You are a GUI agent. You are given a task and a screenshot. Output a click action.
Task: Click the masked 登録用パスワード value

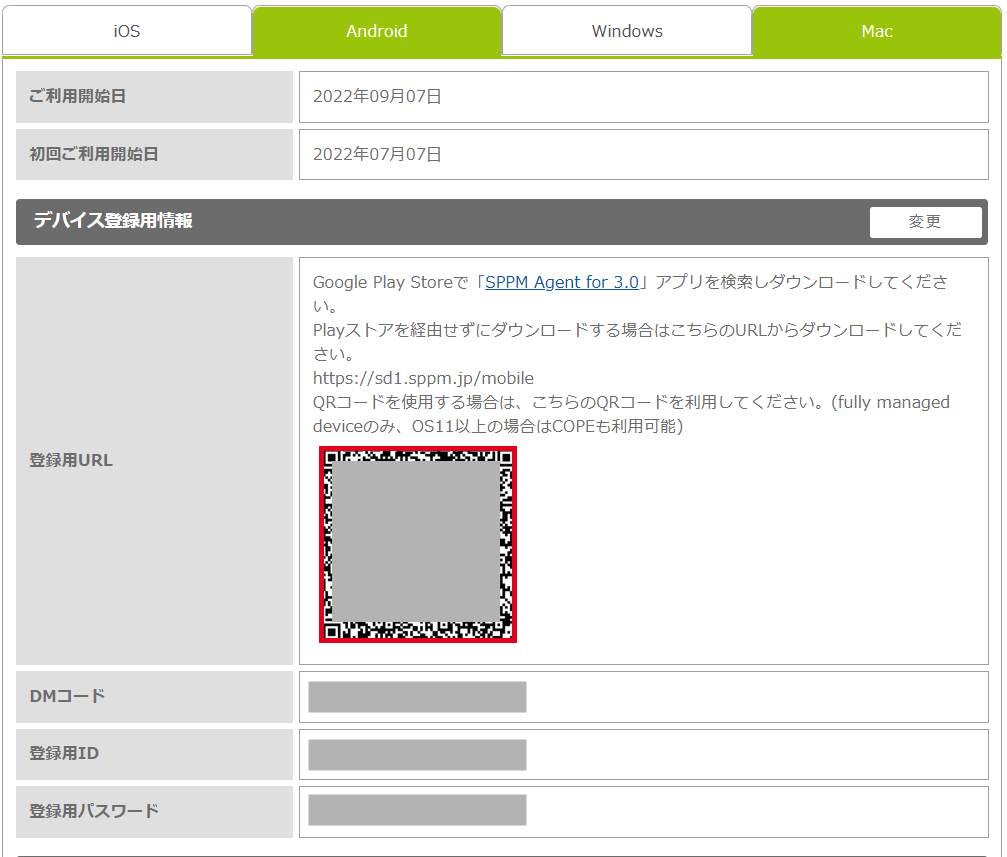click(x=417, y=810)
